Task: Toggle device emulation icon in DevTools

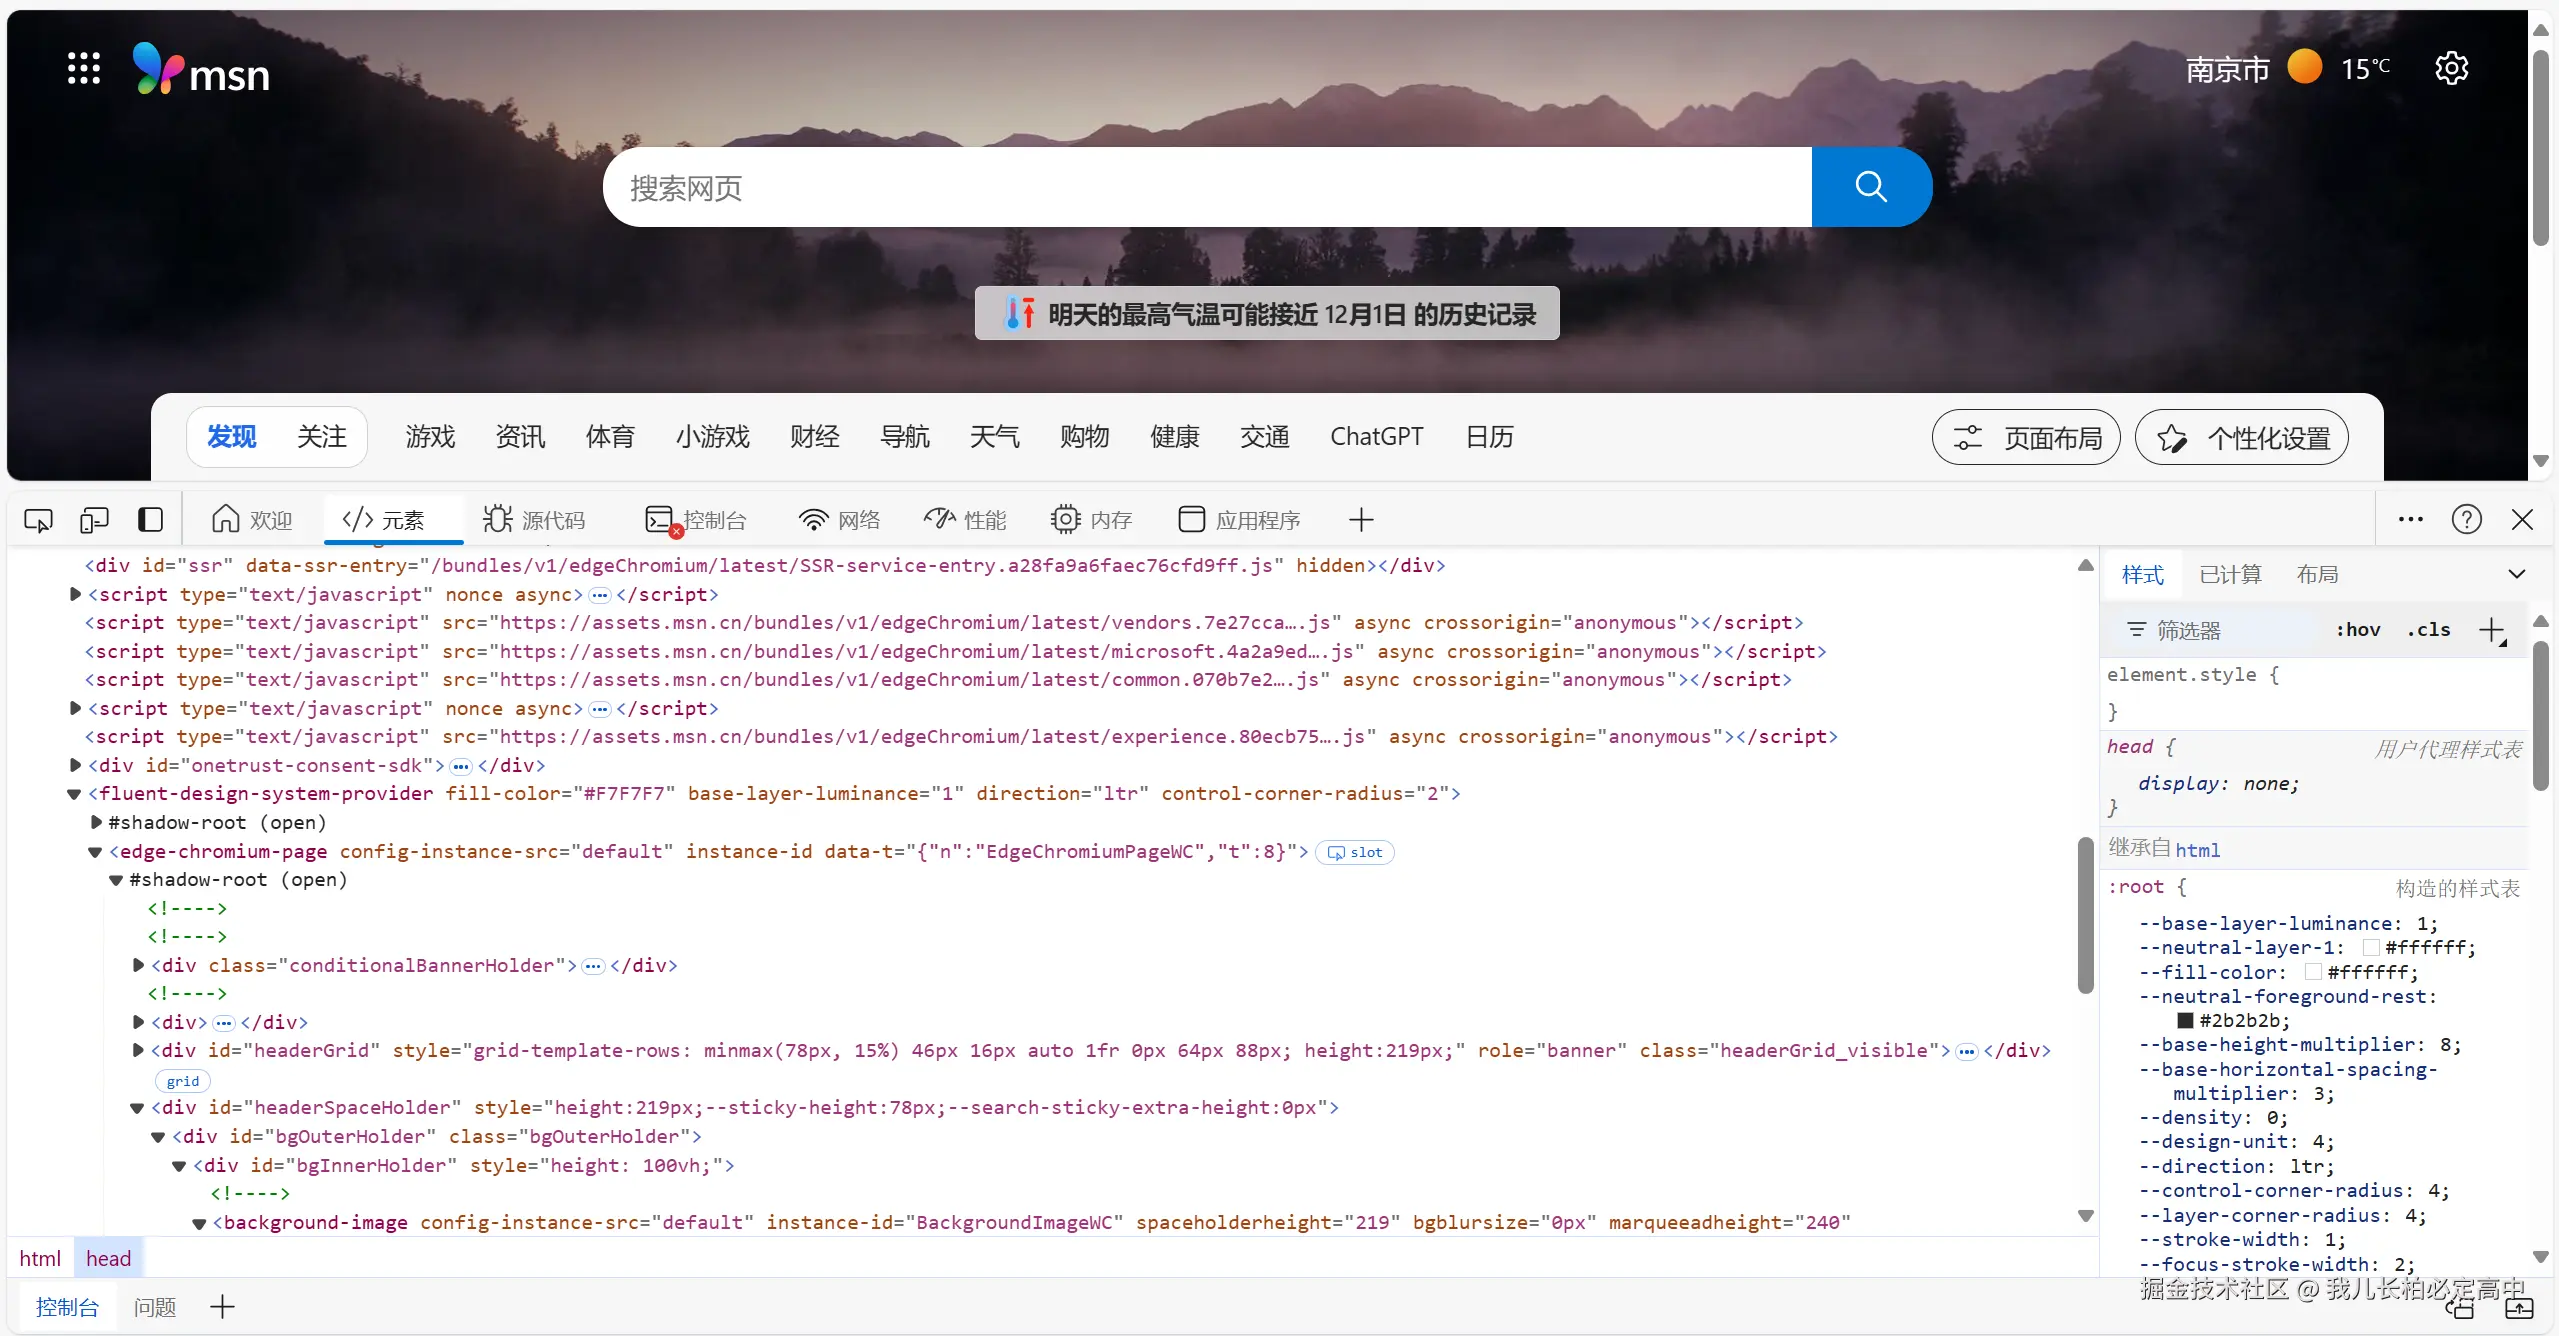Action: (x=94, y=520)
